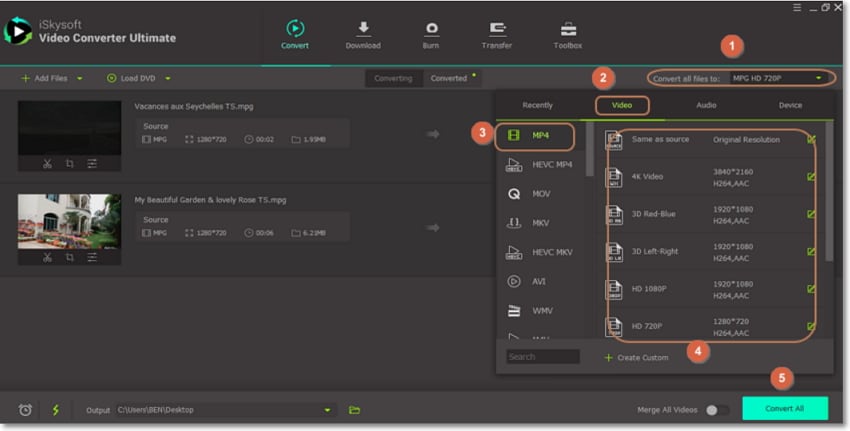Open the Burn section
Screen dimensions: 850x431
point(431,35)
